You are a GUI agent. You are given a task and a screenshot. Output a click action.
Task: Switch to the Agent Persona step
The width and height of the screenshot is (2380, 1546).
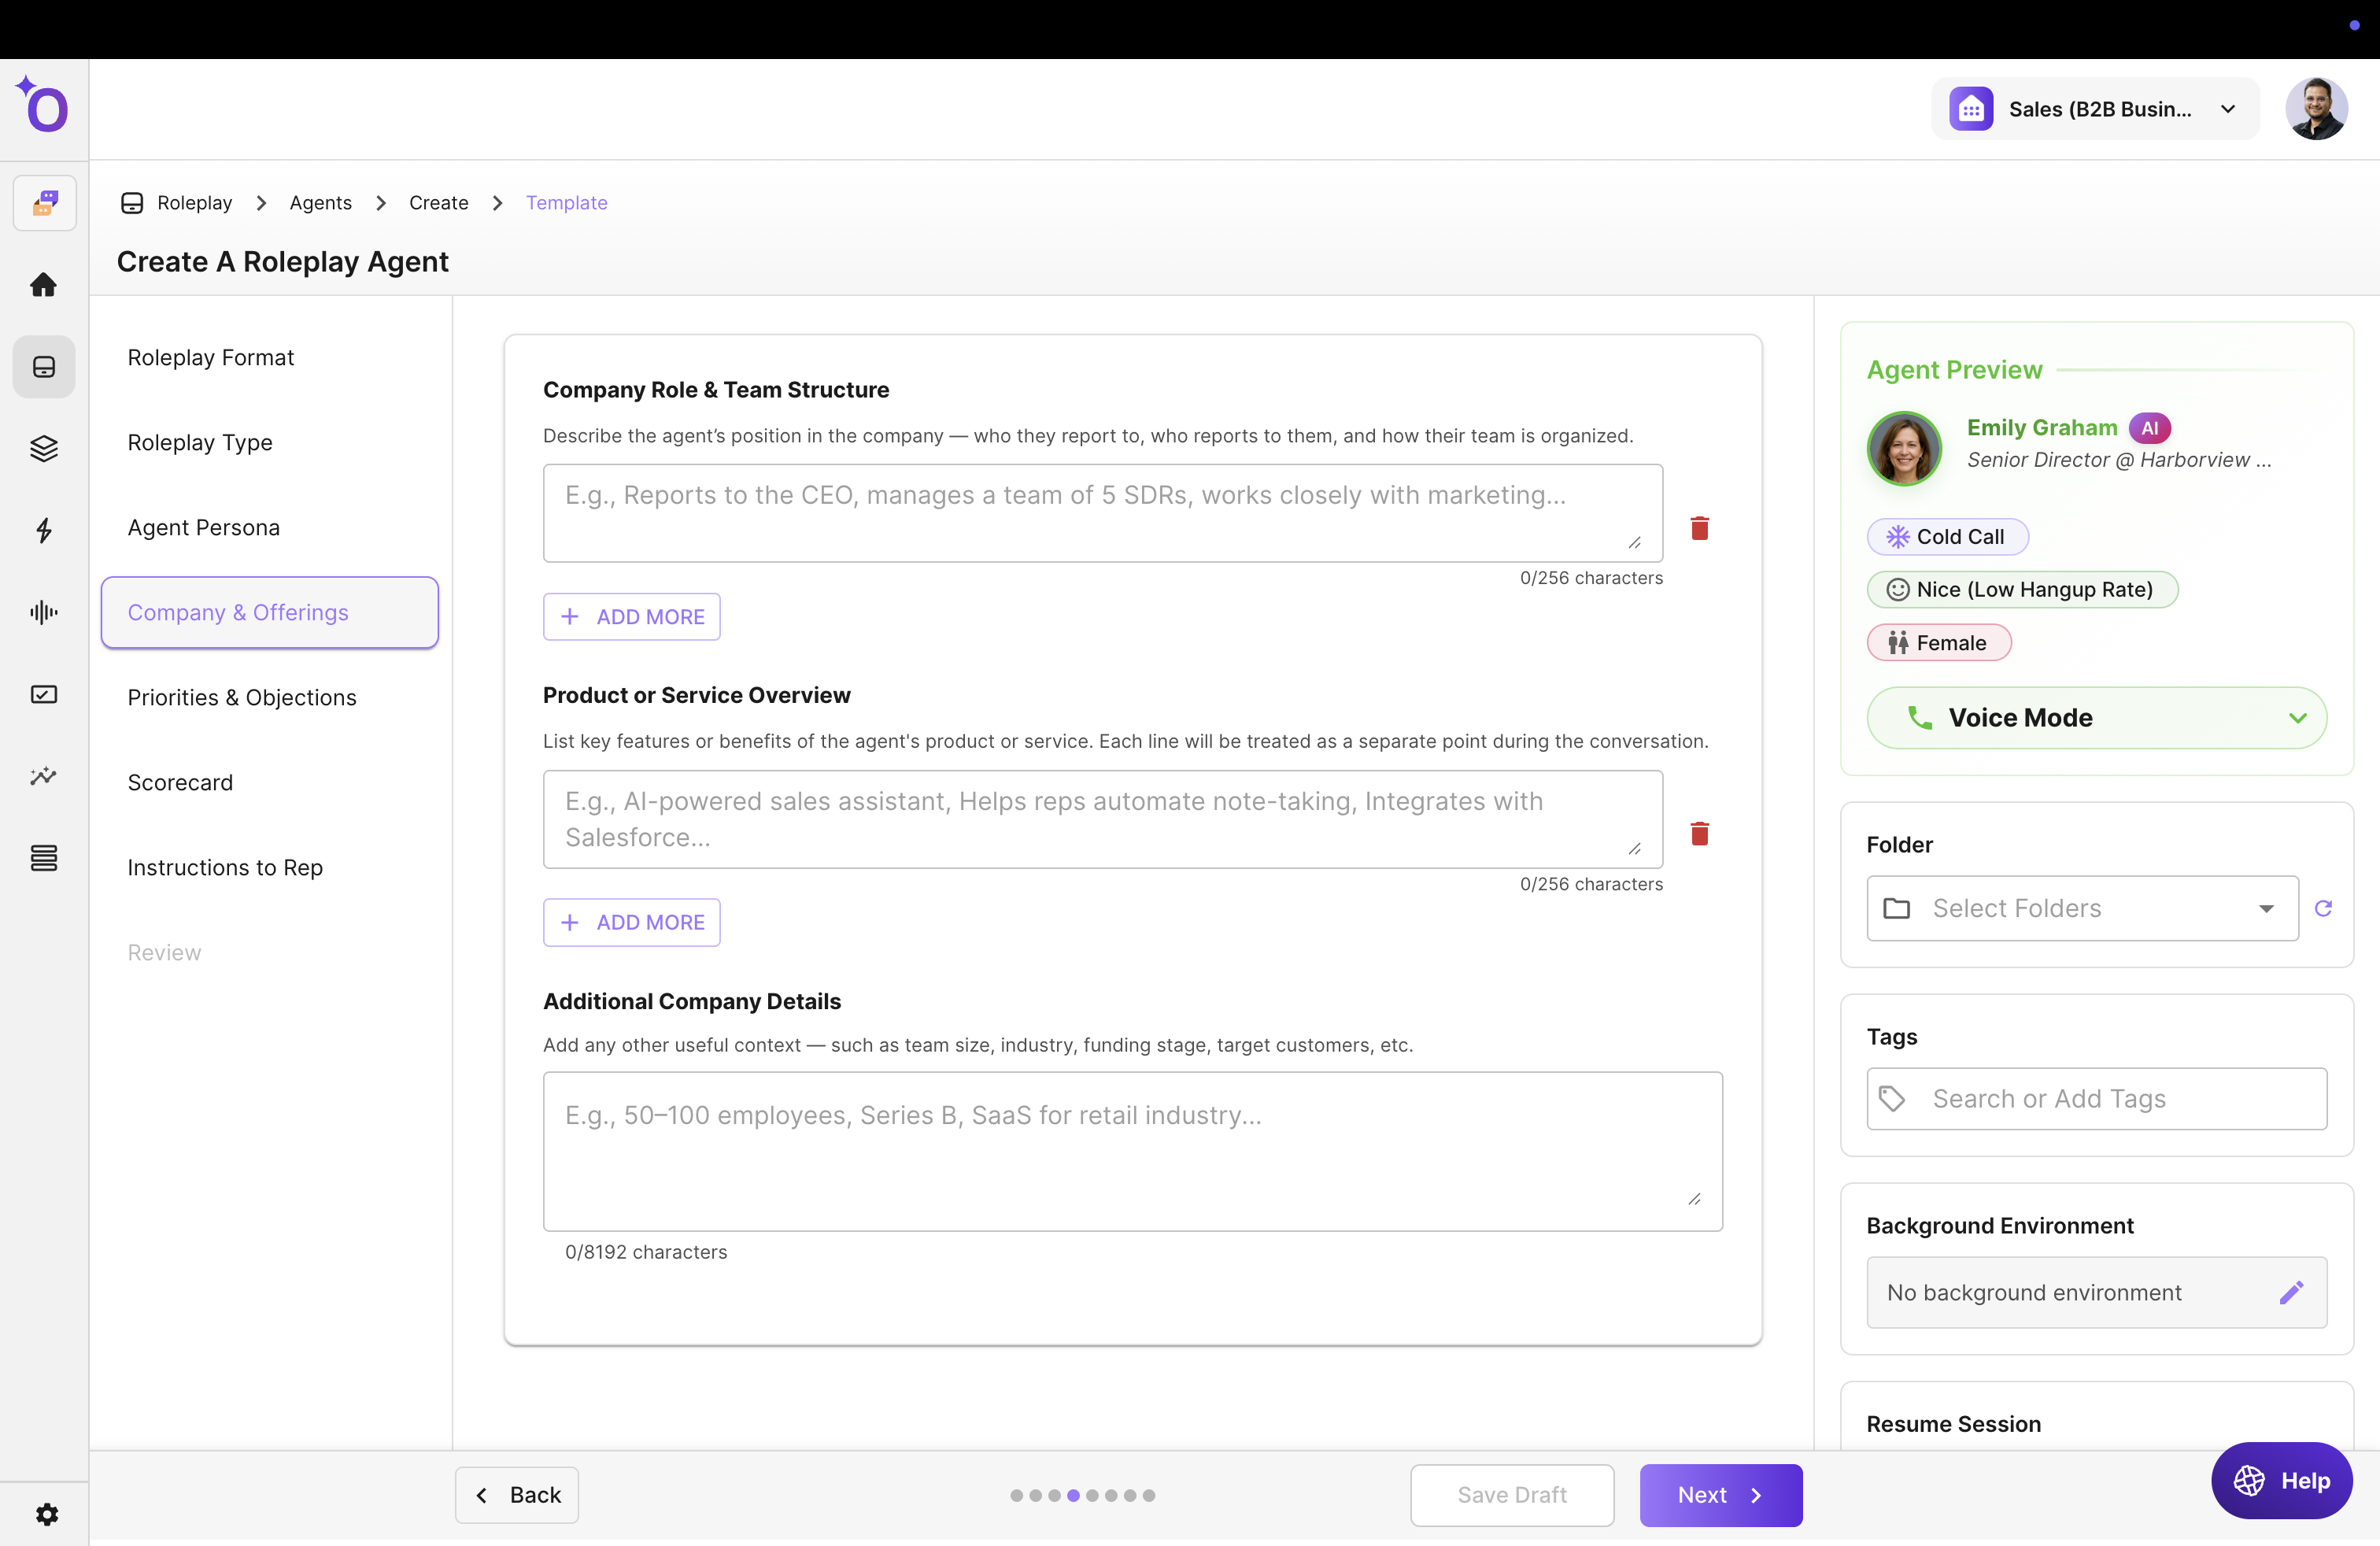[x=204, y=527]
